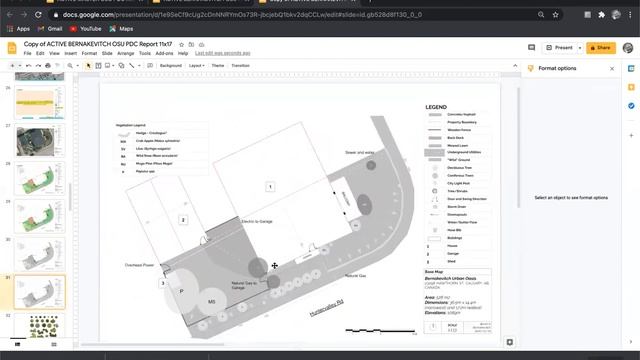Viewport: 640px width, 360px height.
Task: Click the Present button
Action: tap(559, 48)
